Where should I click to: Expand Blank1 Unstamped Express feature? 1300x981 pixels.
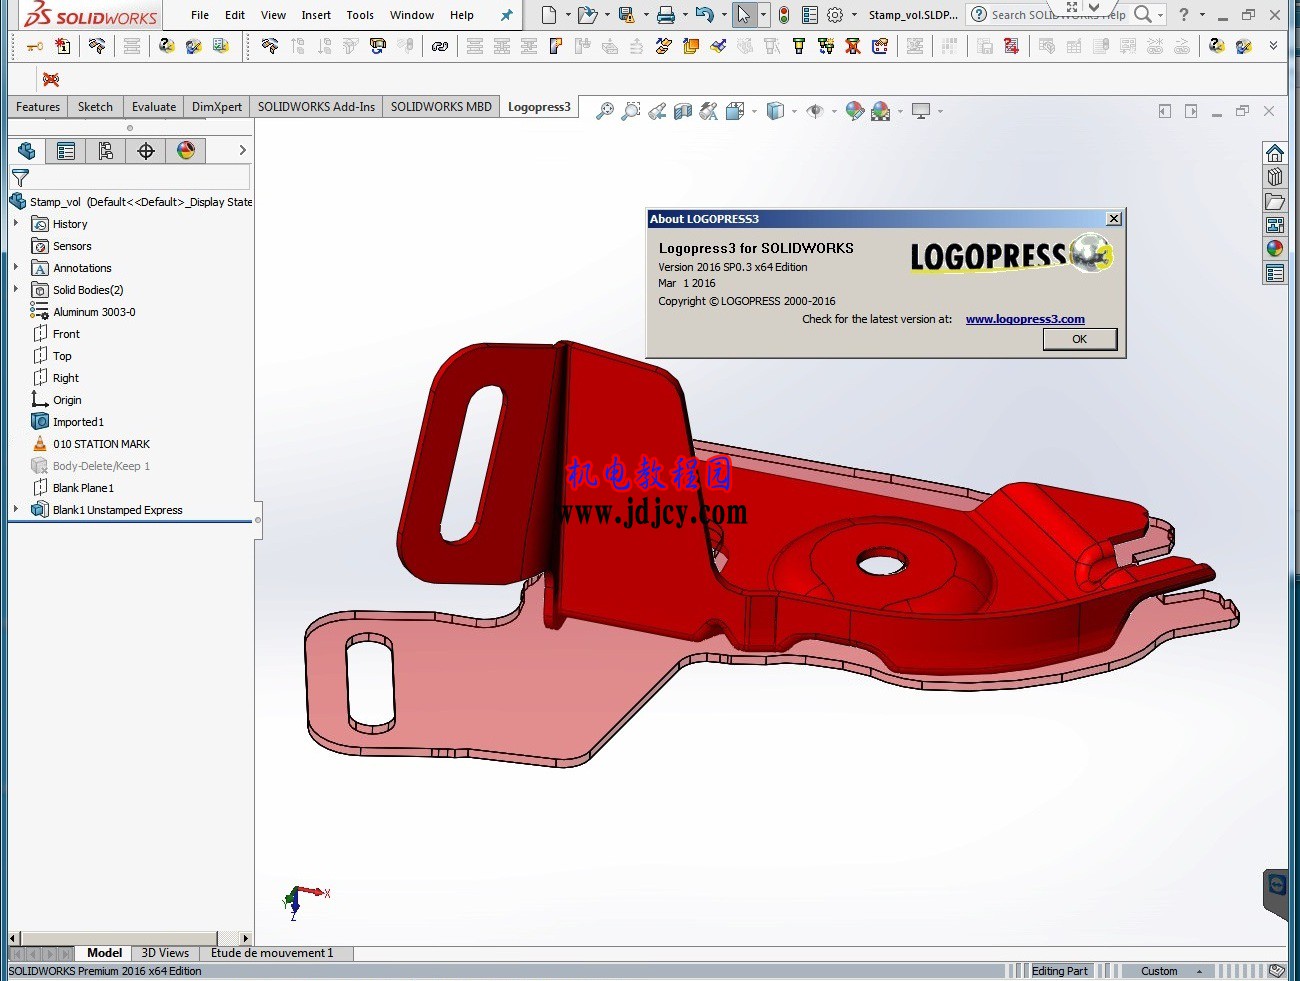click(x=16, y=510)
